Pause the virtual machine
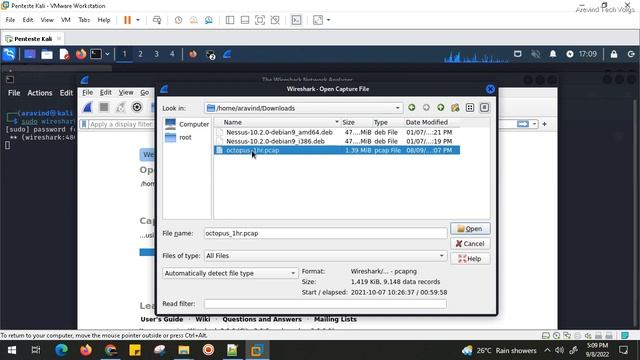Screen dimensions: 640x360 (x=127, y=20)
